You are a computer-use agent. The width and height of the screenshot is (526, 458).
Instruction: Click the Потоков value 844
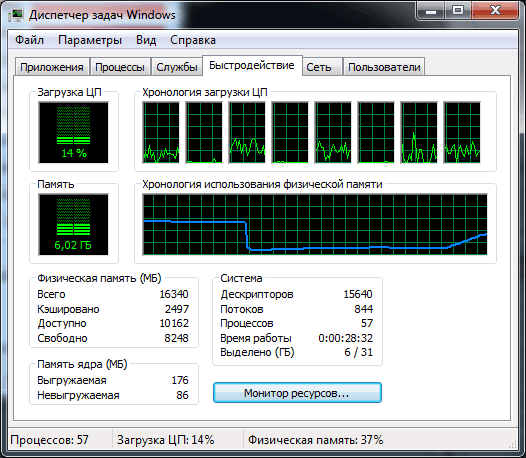tap(364, 309)
